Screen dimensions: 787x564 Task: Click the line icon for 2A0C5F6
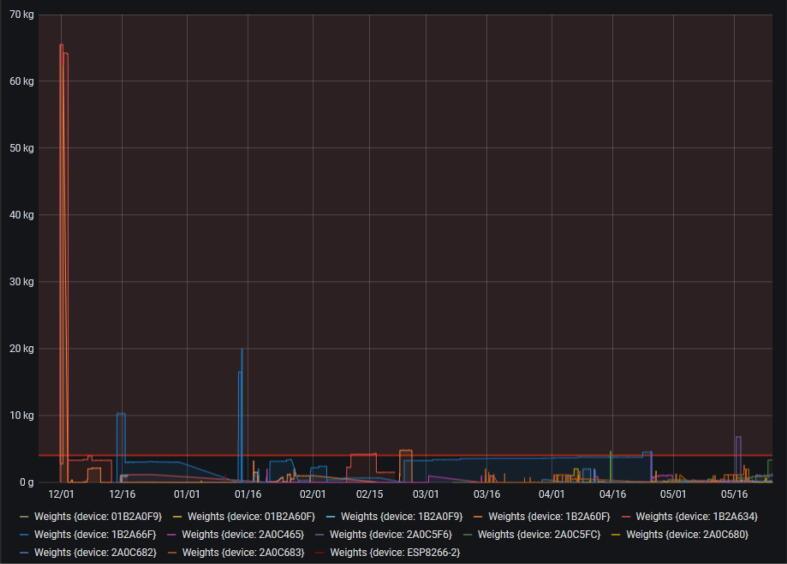pos(320,535)
